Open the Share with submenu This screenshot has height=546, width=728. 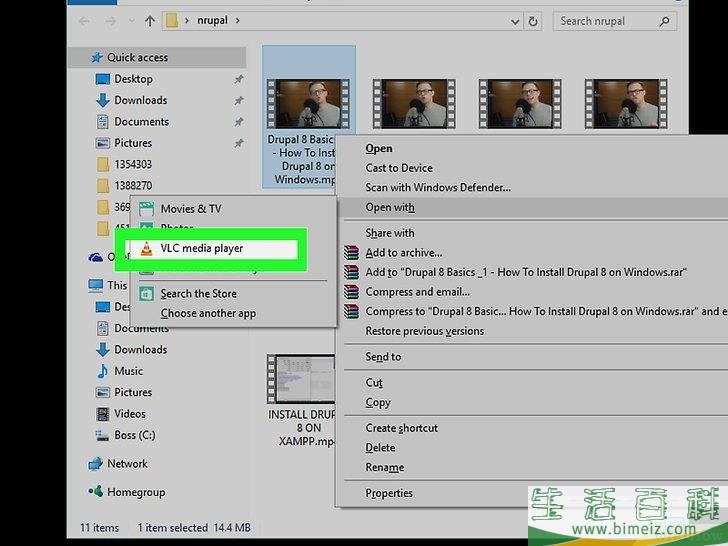(390, 233)
